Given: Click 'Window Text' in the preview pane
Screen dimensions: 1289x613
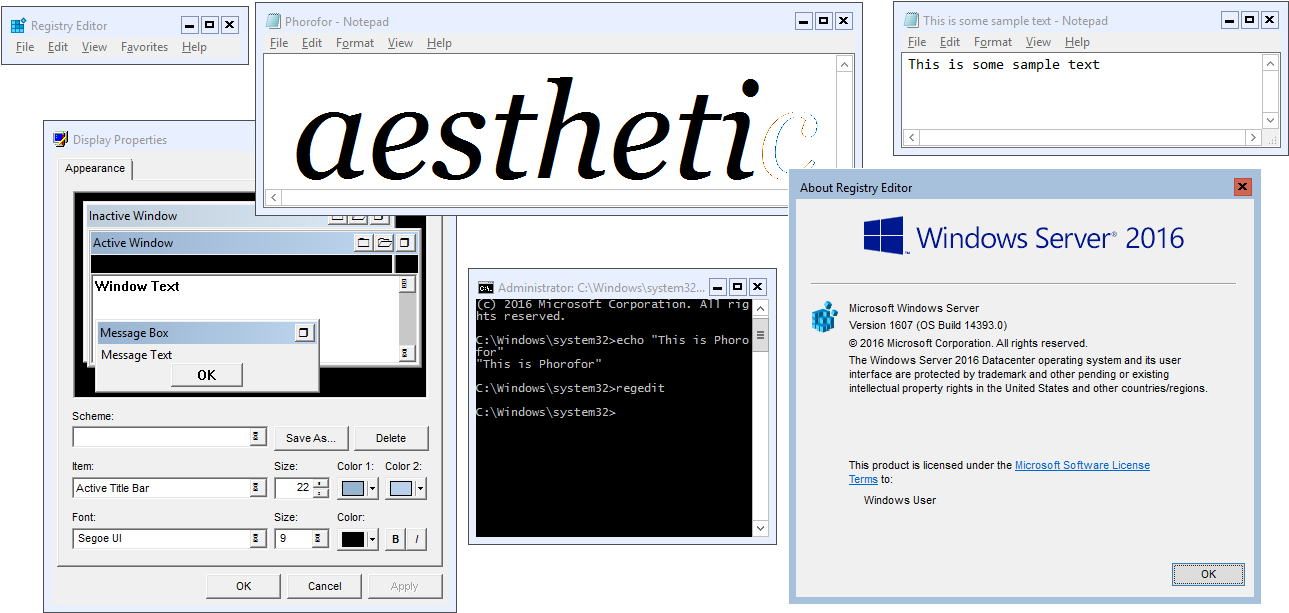Looking at the screenshot, I should point(137,286).
